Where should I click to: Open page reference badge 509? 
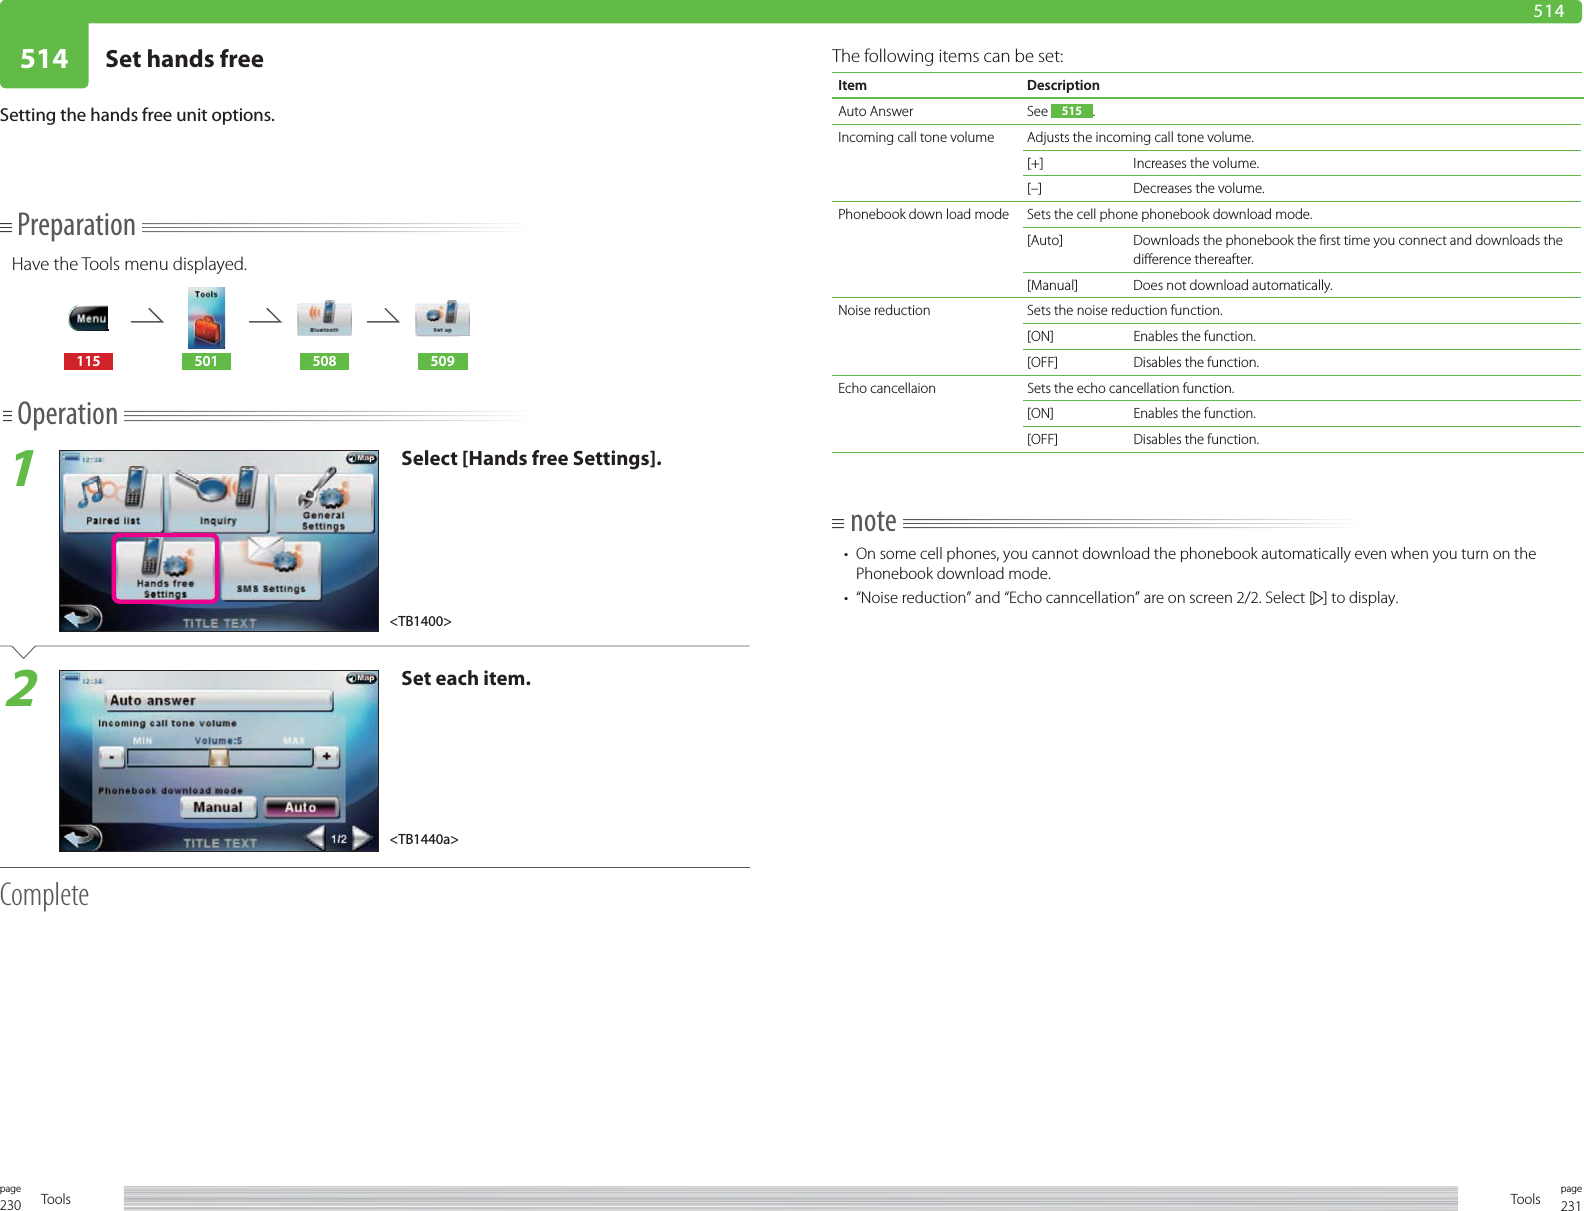pyautogui.click(x=442, y=361)
